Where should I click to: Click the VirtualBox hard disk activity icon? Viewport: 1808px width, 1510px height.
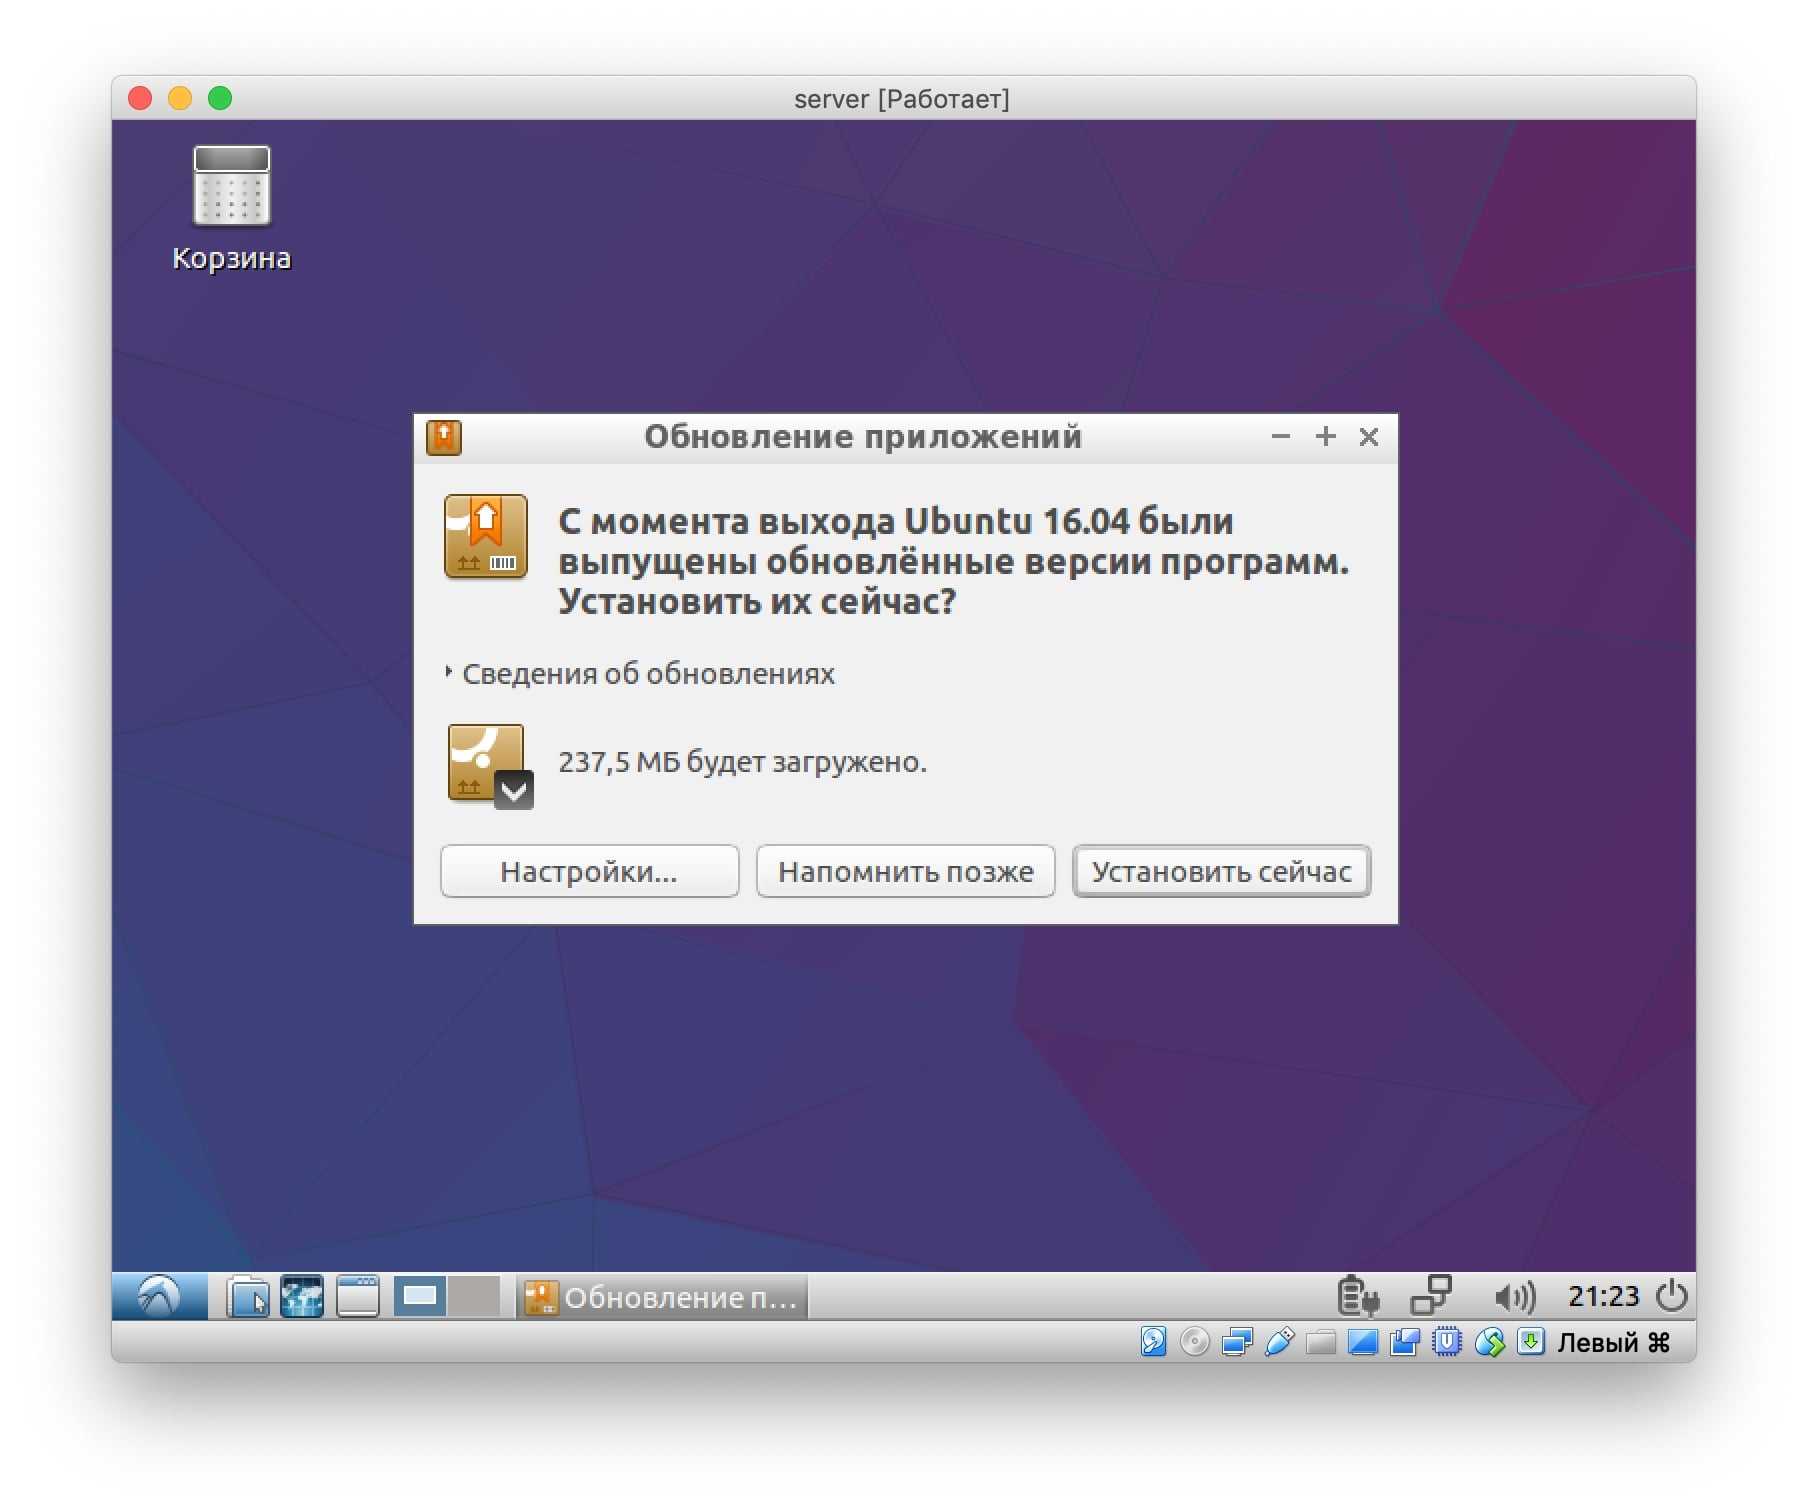click(x=1153, y=1341)
